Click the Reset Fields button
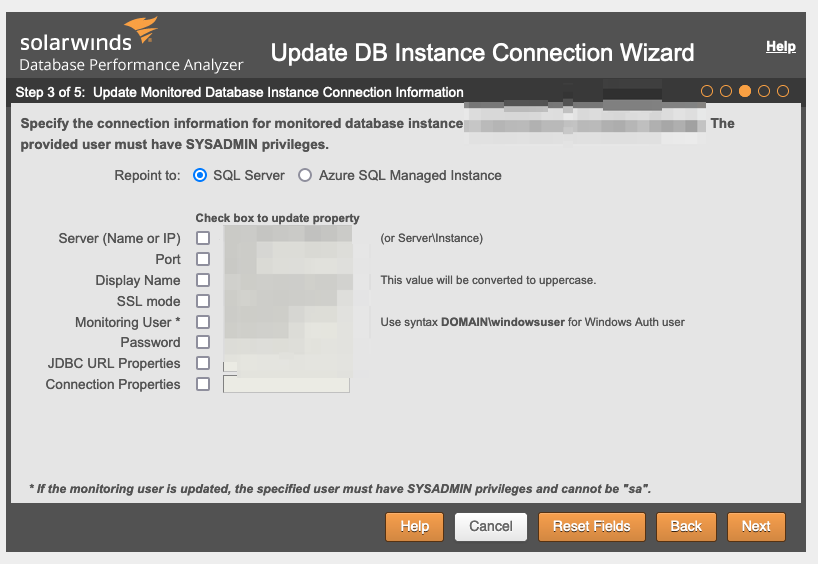 [592, 526]
